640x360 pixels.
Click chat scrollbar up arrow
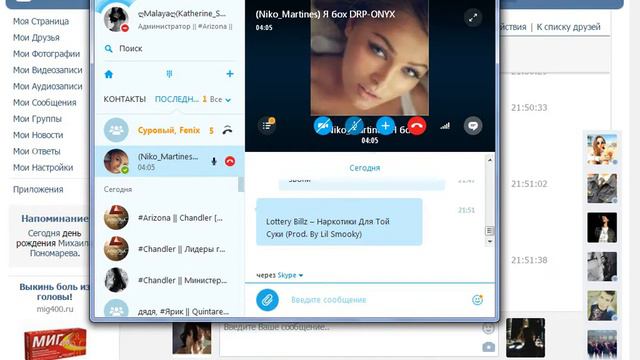coord(490,160)
